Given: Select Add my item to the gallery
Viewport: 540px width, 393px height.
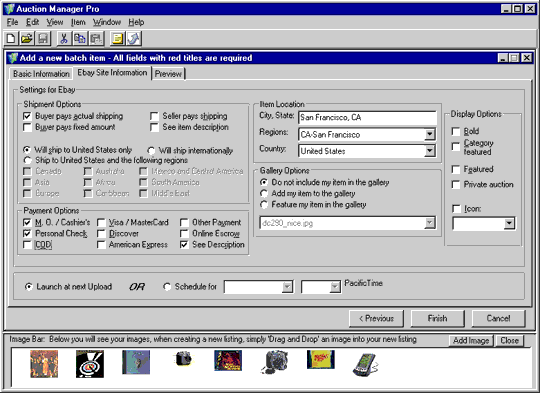Looking at the screenshot, I should [x=264, y=194].
